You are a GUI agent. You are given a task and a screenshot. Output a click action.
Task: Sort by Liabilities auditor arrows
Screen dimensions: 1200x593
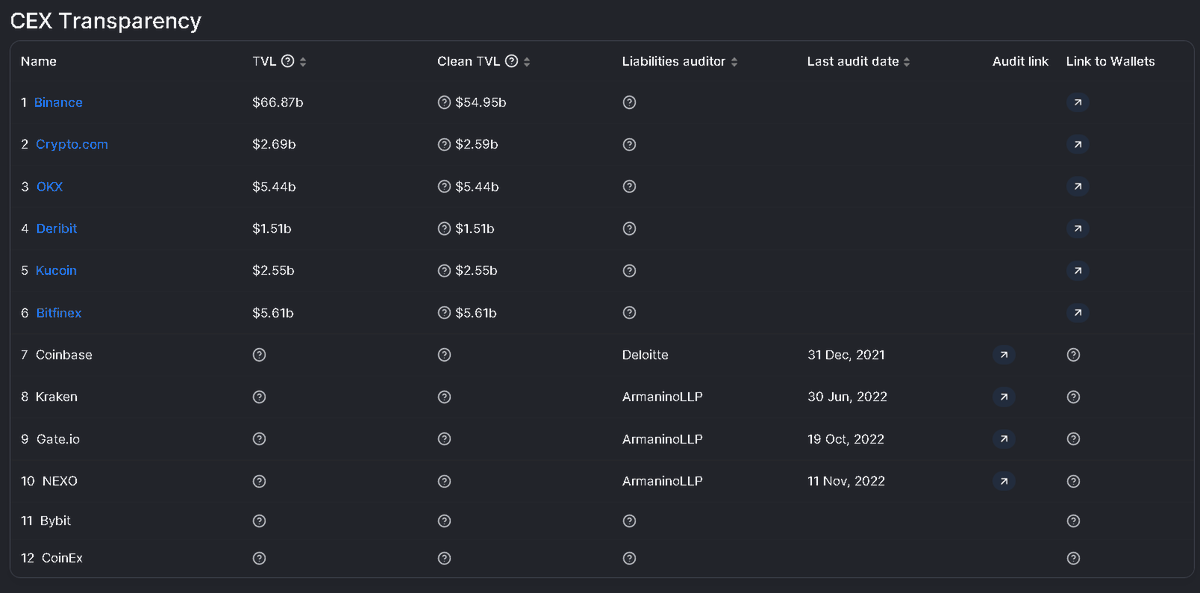point(734,62)
